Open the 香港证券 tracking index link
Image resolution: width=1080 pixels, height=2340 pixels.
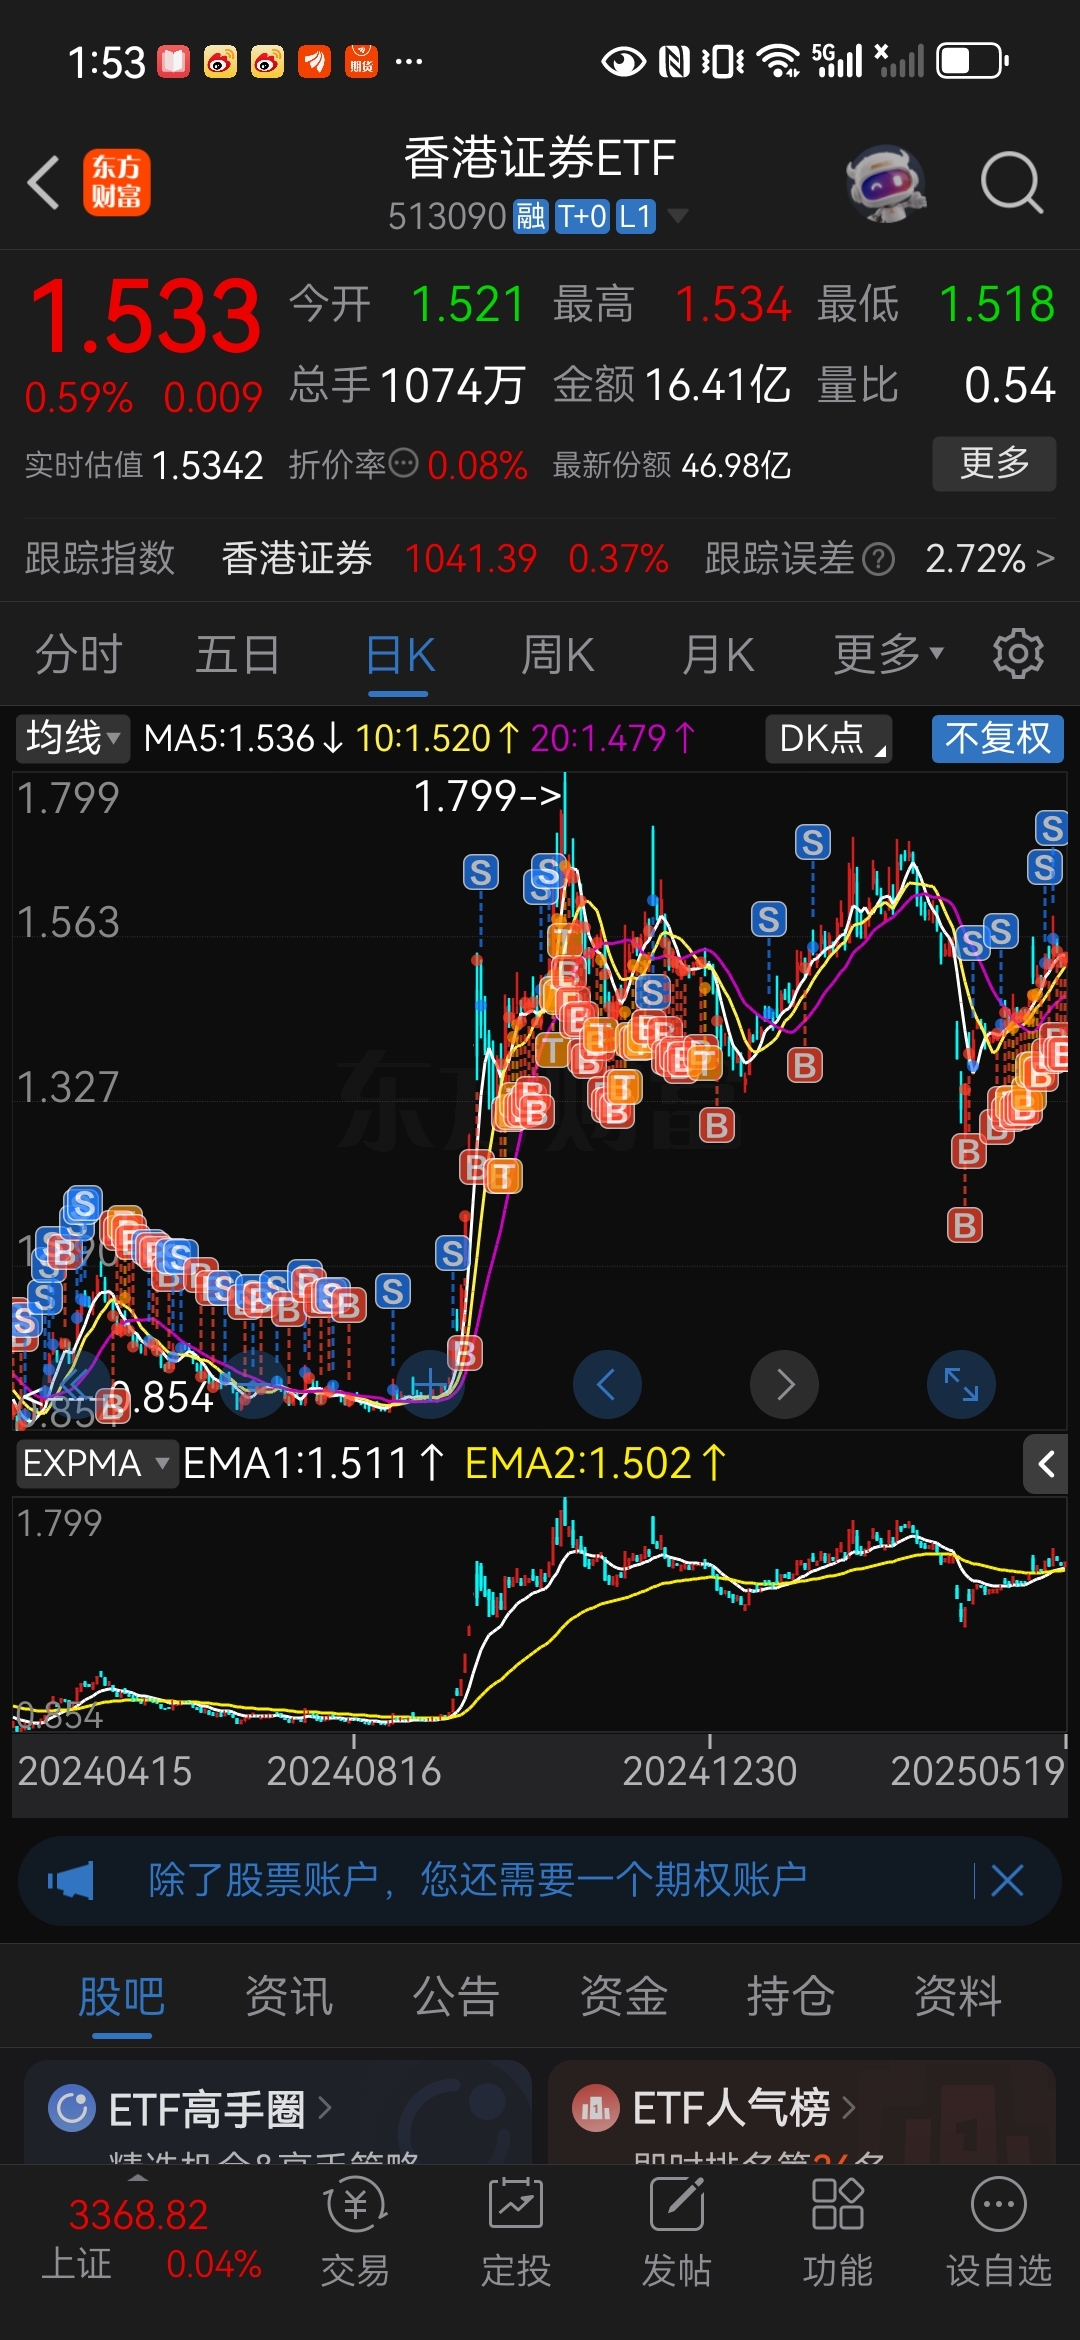point(296,559)
